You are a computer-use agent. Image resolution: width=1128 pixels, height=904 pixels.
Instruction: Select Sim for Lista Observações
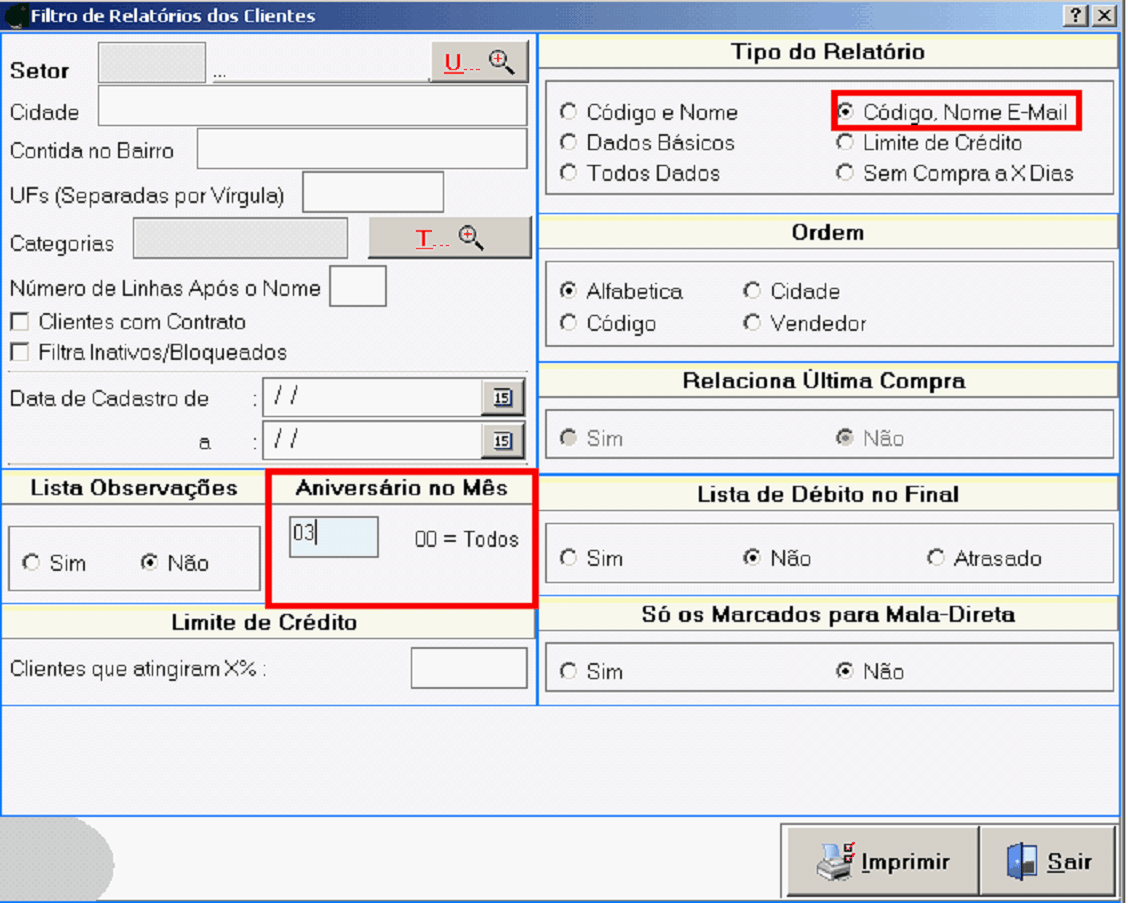pos(32,563)
